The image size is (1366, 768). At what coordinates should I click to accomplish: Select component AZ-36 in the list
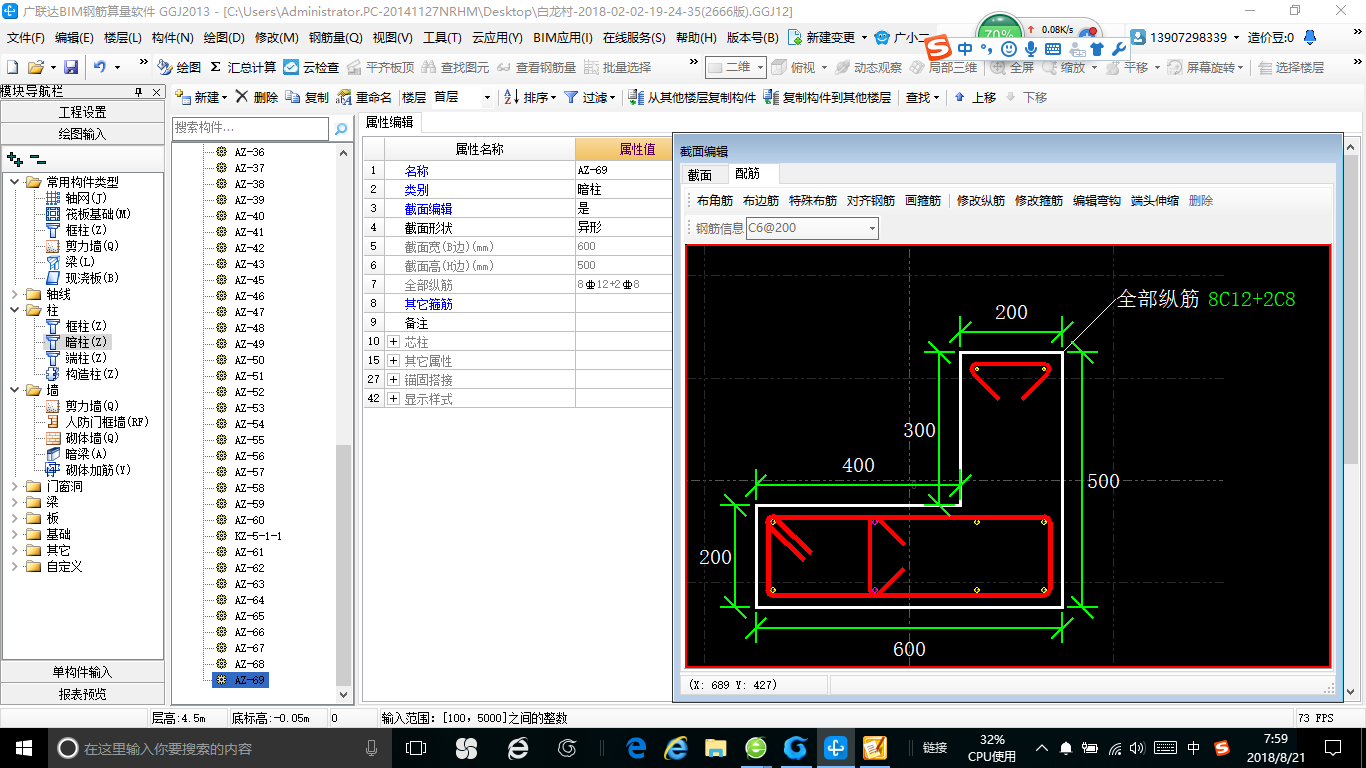pyautogui.click(x=249, y=152)
